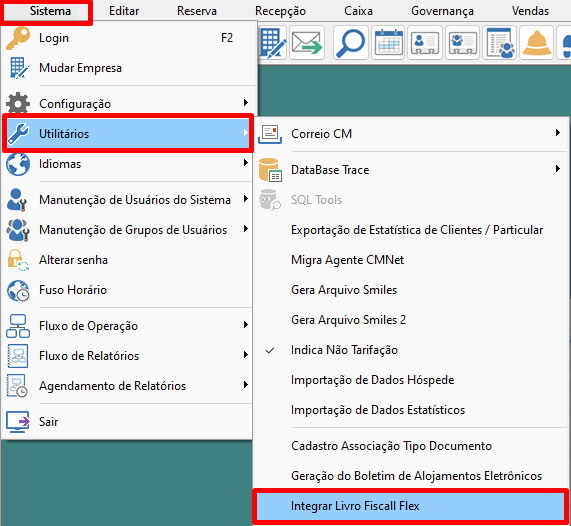
Task: Click the bell toolbar icon
Action: 537,43
